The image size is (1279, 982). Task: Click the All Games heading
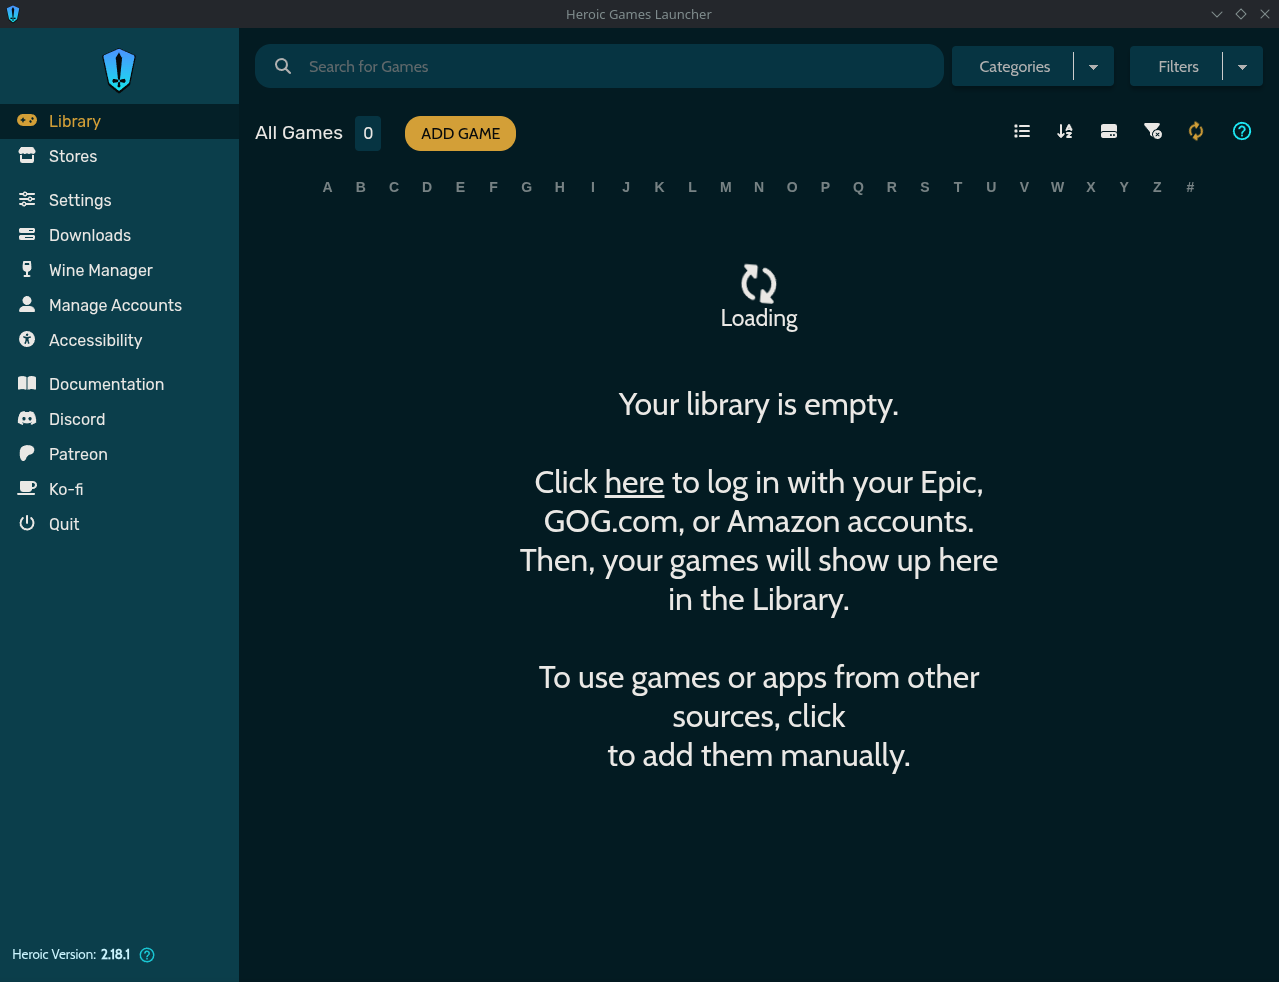[298, 133]
